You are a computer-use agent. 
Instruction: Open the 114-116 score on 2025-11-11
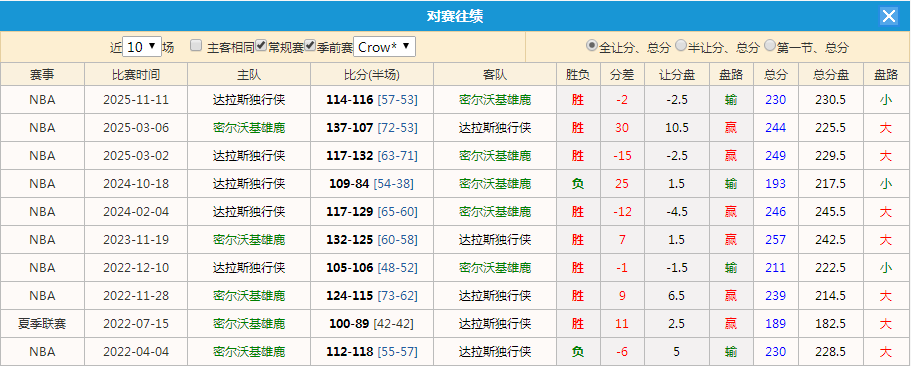click(349, 100)
